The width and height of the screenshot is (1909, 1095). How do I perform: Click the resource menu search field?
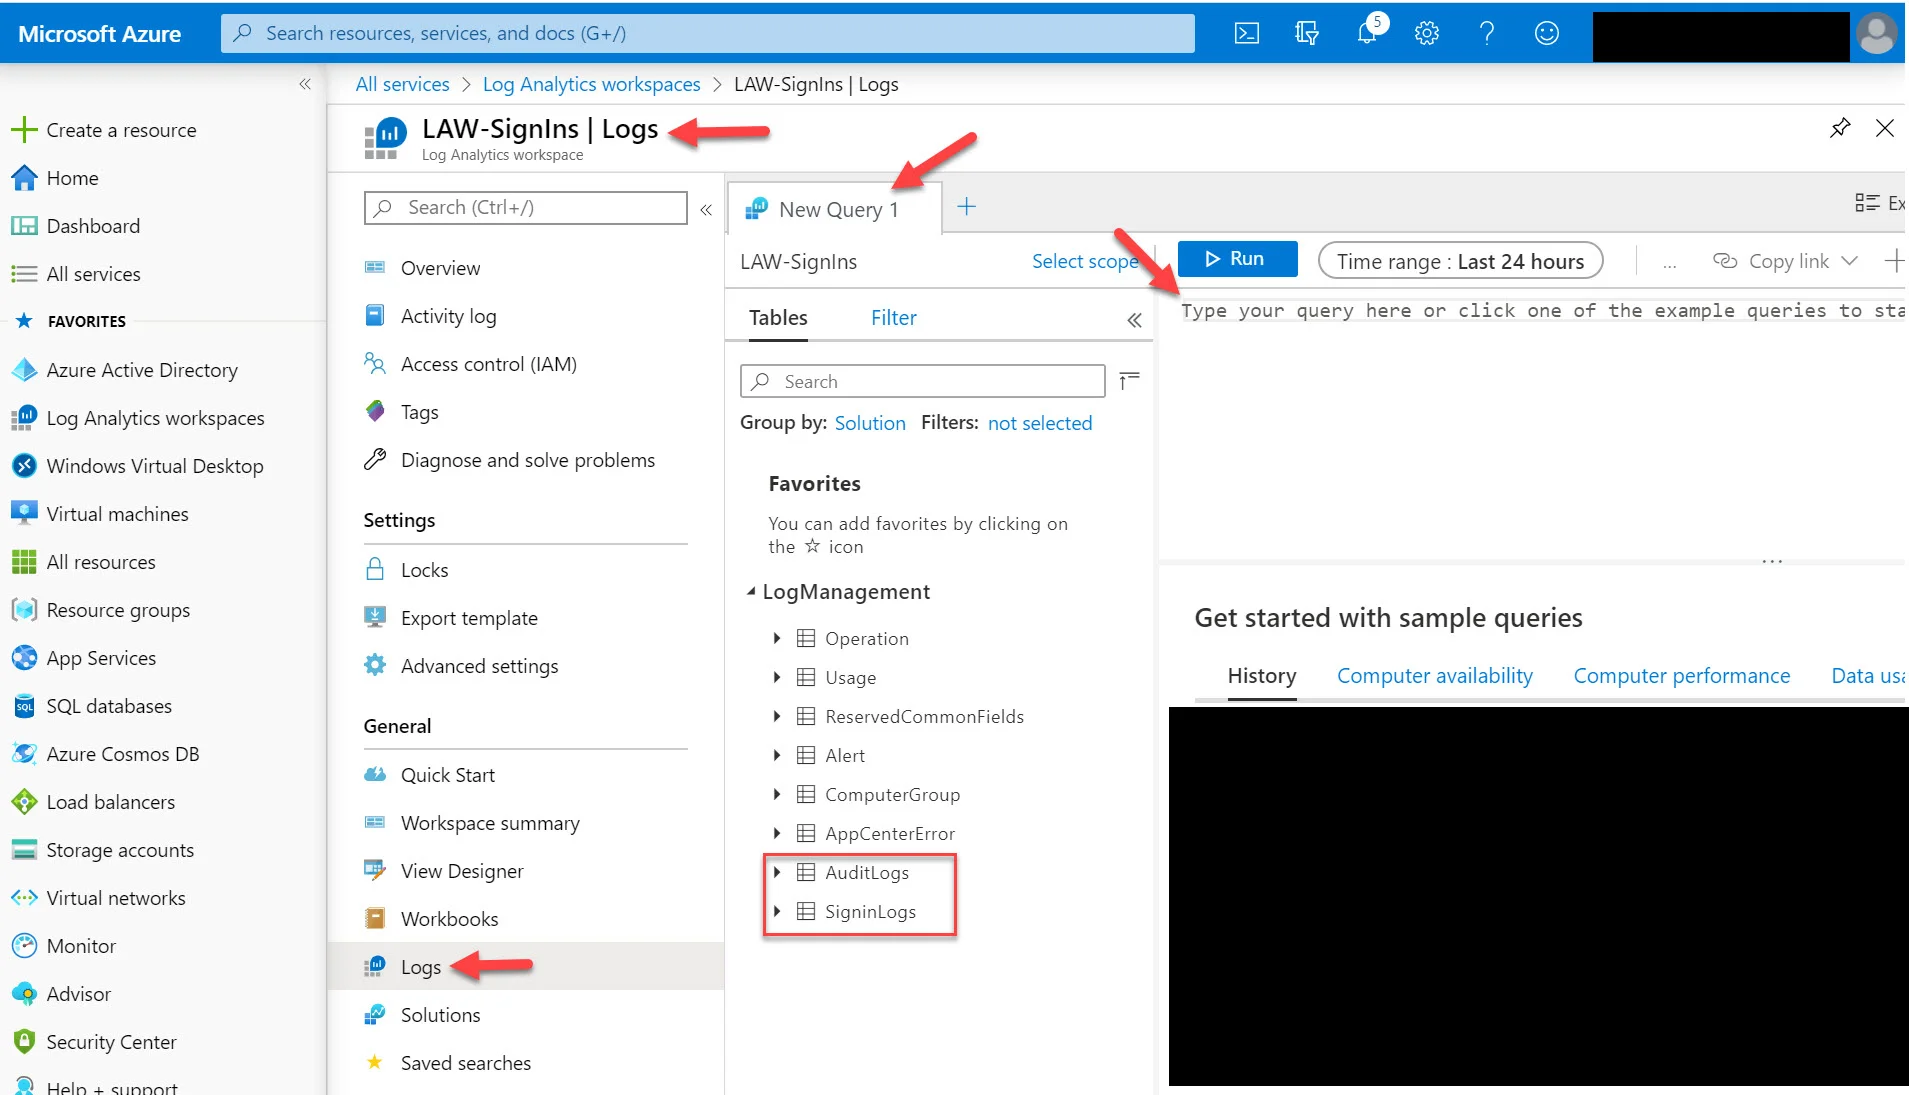pyautogui.click(x=526, y=208)
